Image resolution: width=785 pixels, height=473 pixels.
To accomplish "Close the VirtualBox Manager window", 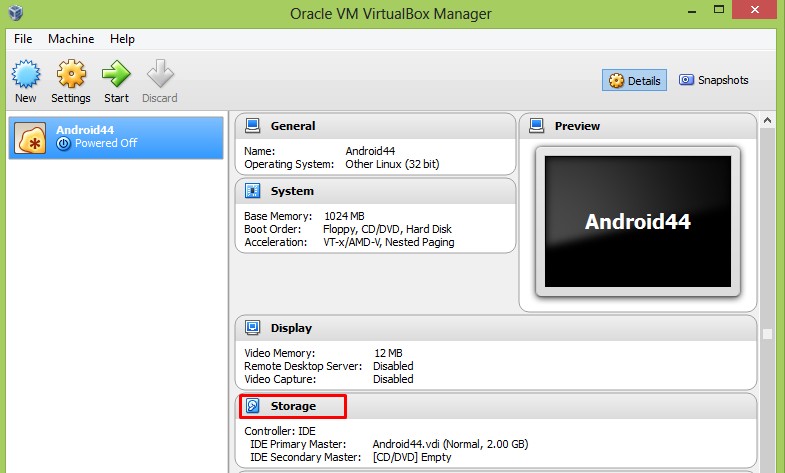I will coord(754,10).
